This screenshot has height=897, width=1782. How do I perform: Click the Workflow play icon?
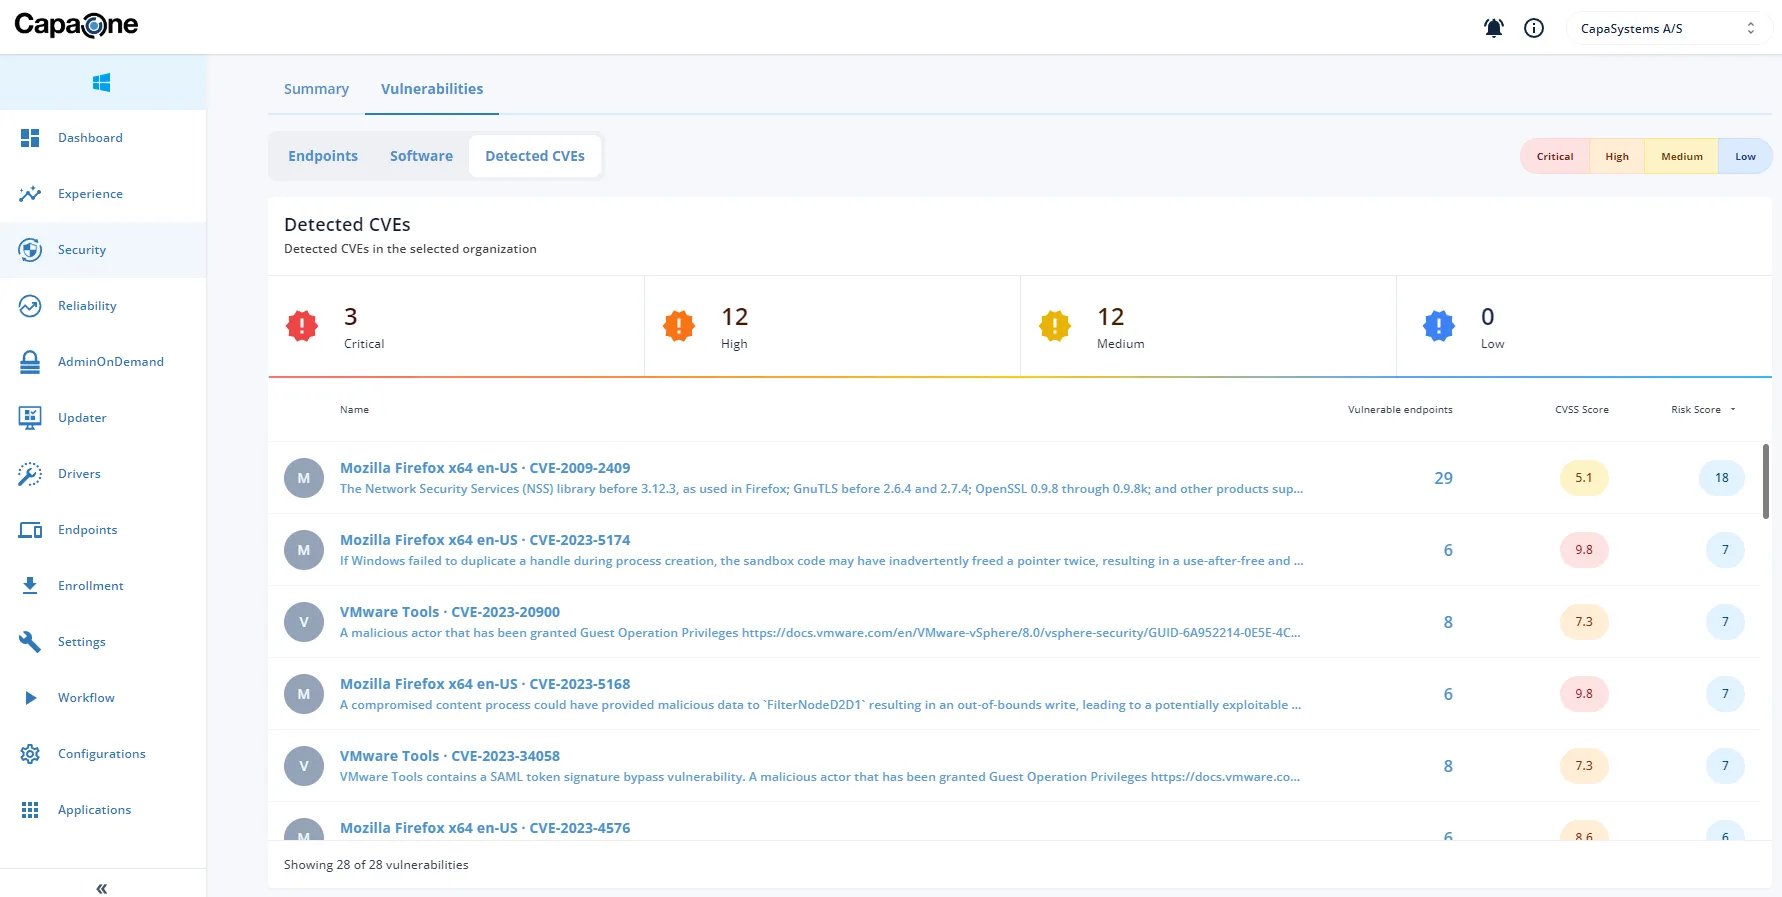coord(30,698)
